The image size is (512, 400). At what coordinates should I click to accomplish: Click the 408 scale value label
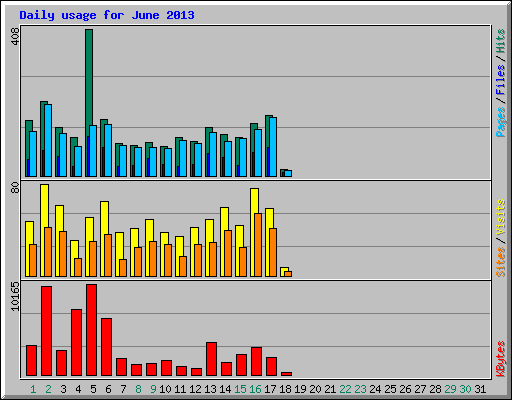(15, 36)
